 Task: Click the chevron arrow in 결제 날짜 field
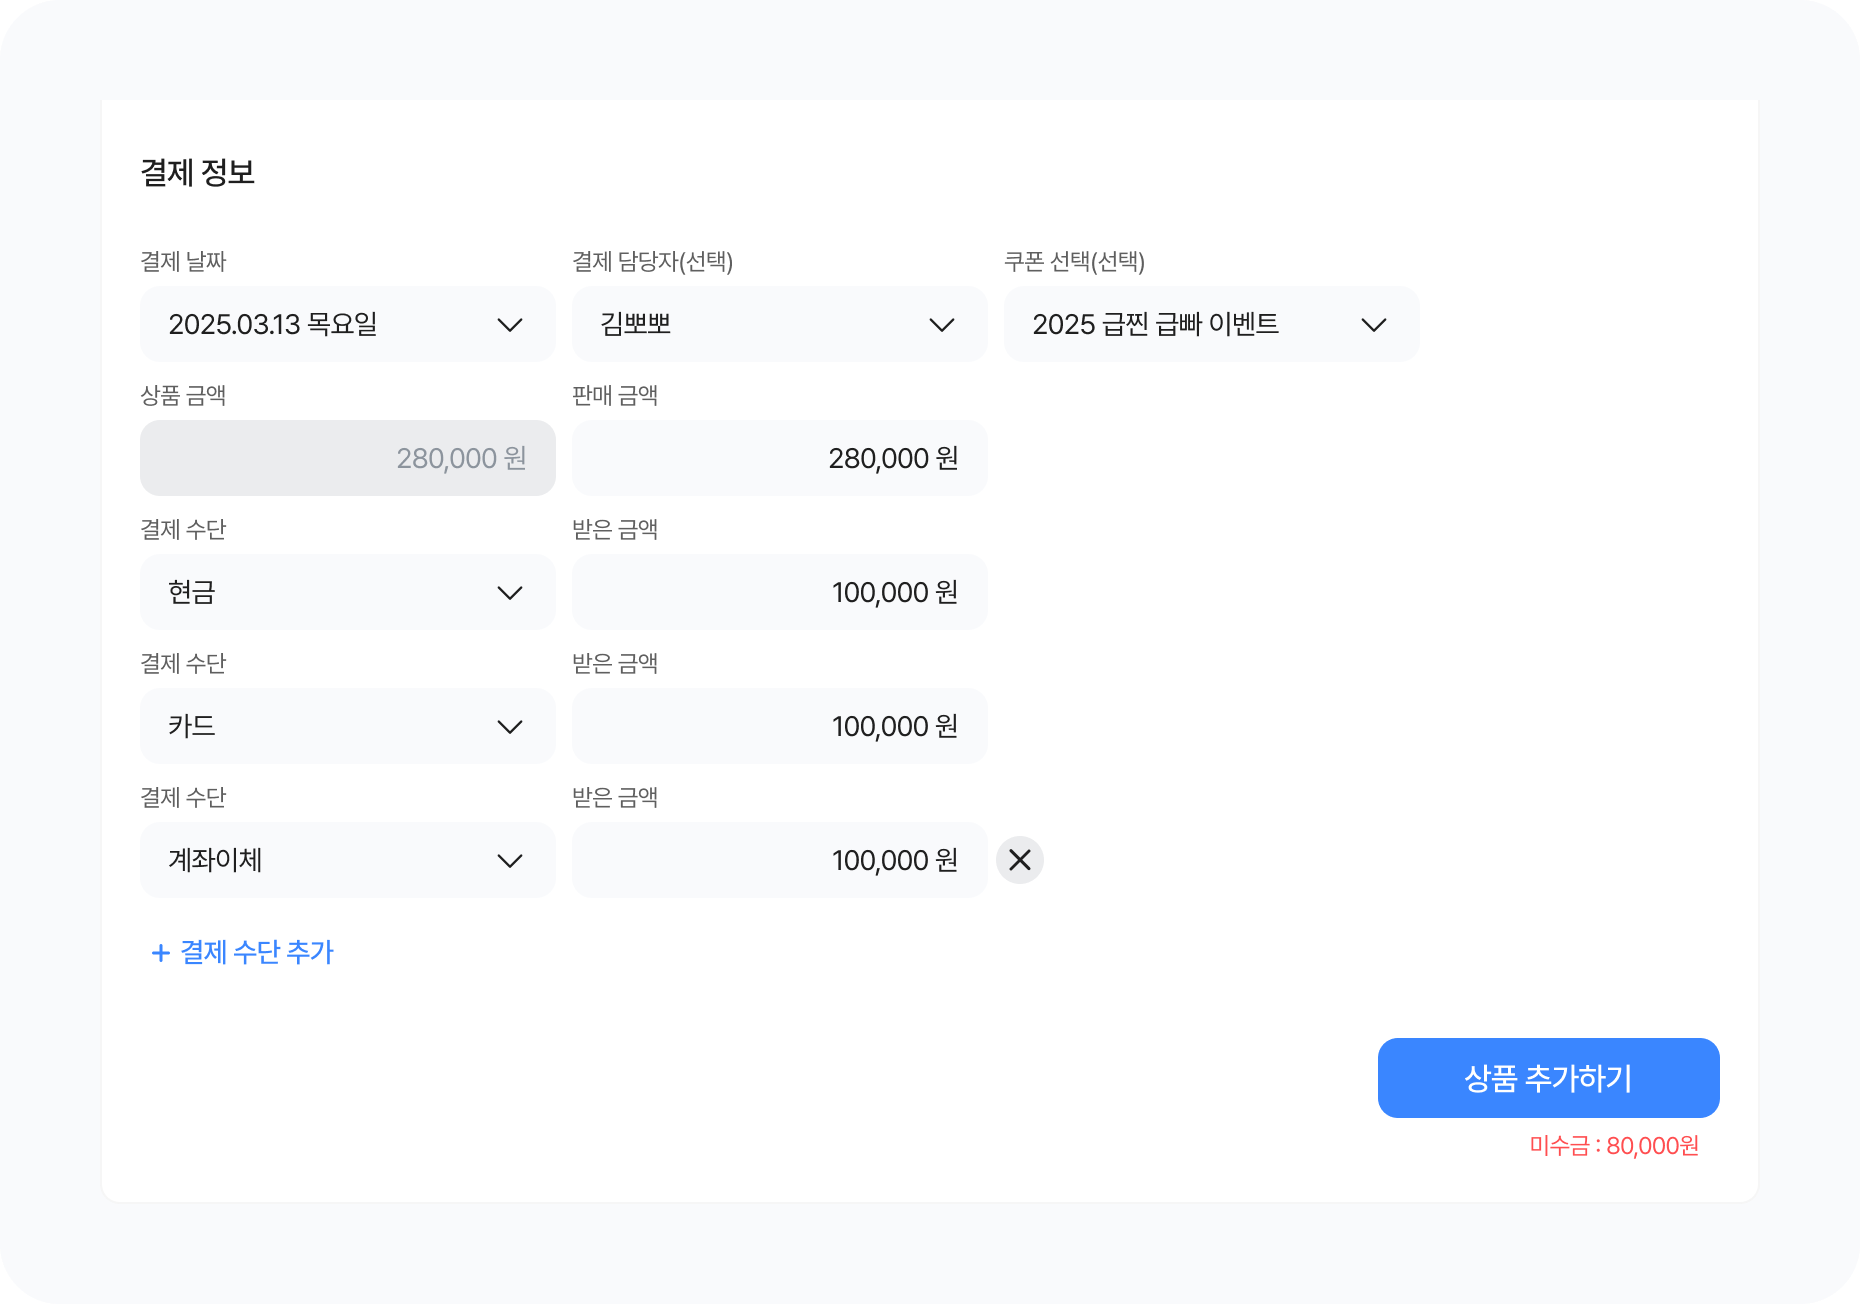click(510, 325)
